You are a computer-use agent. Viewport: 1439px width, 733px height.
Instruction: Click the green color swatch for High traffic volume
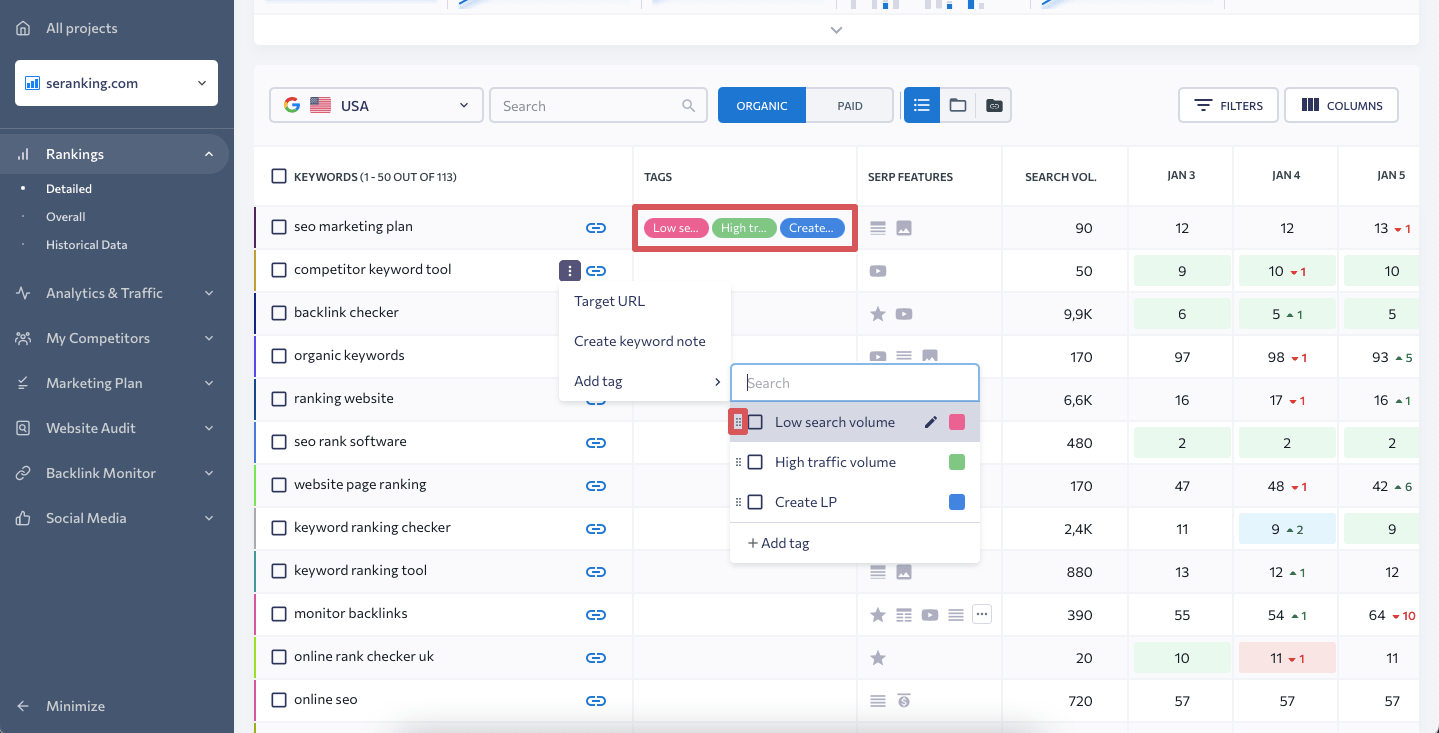(x=957, y=462)
